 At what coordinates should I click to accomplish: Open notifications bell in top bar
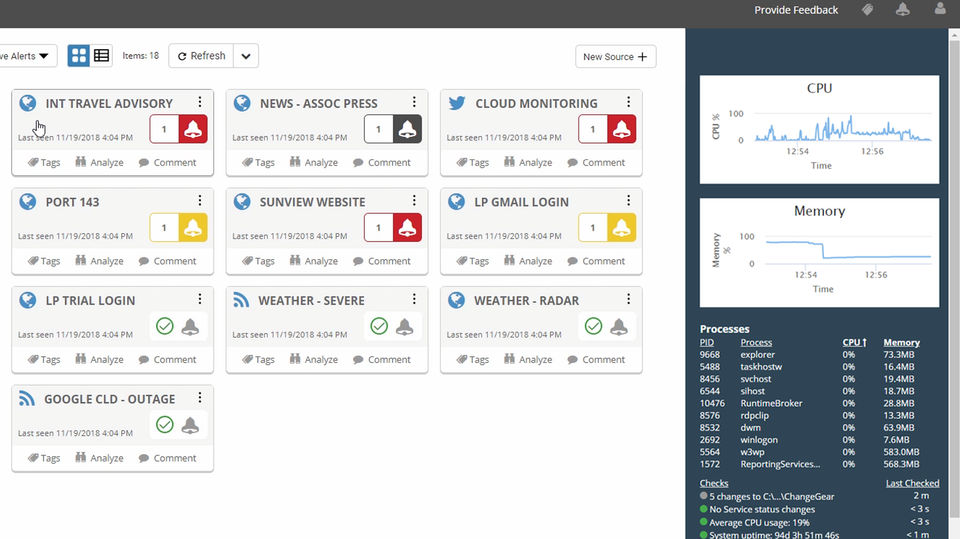(902, 9)
